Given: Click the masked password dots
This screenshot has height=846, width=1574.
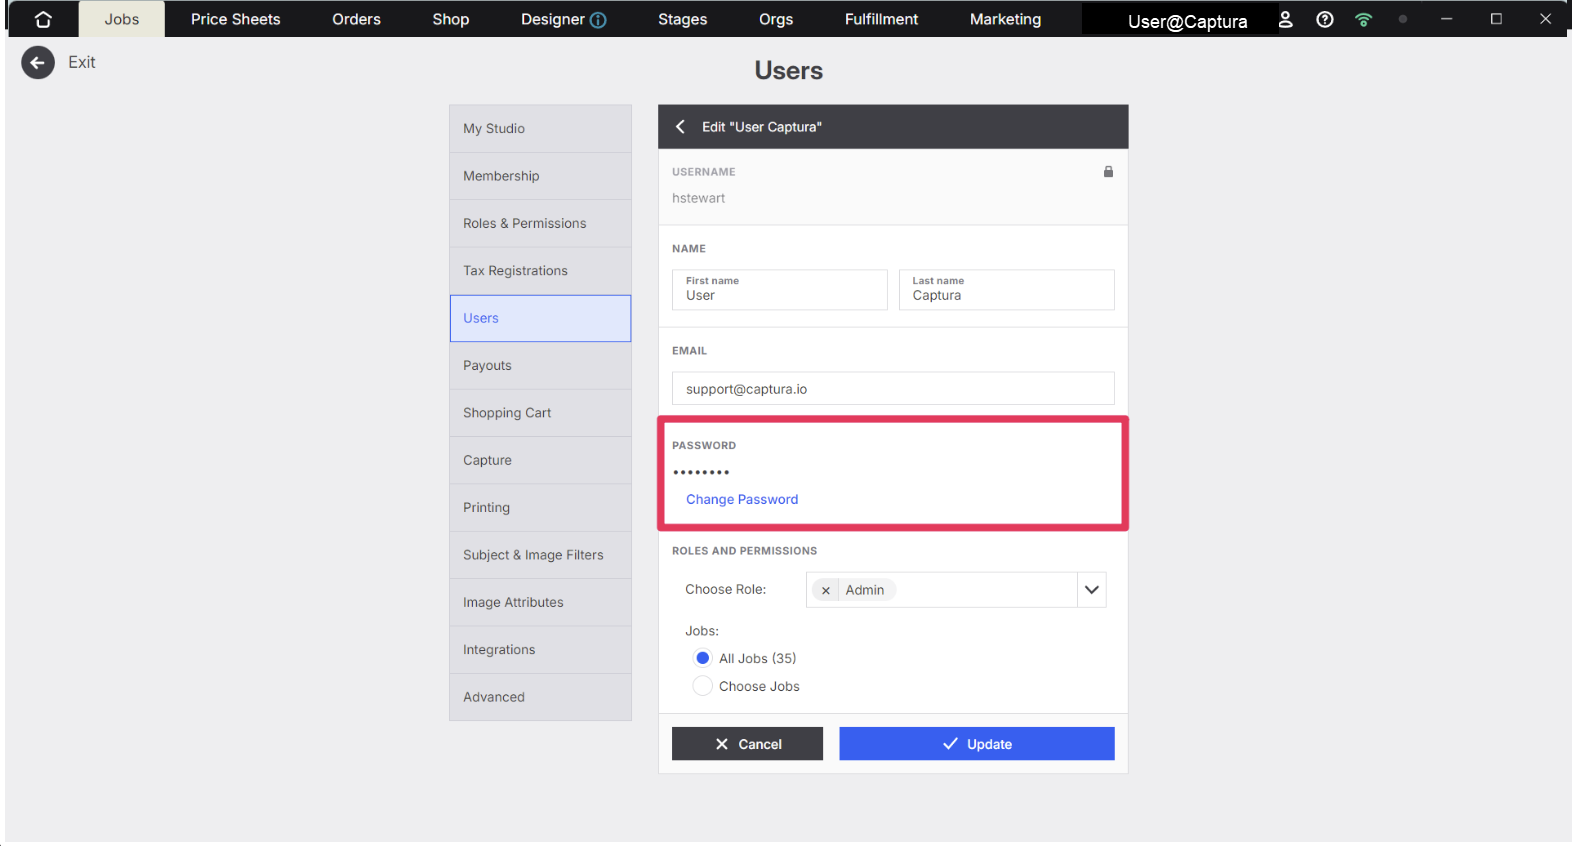Looking at the screenshot, I should (x=701, y=472).
